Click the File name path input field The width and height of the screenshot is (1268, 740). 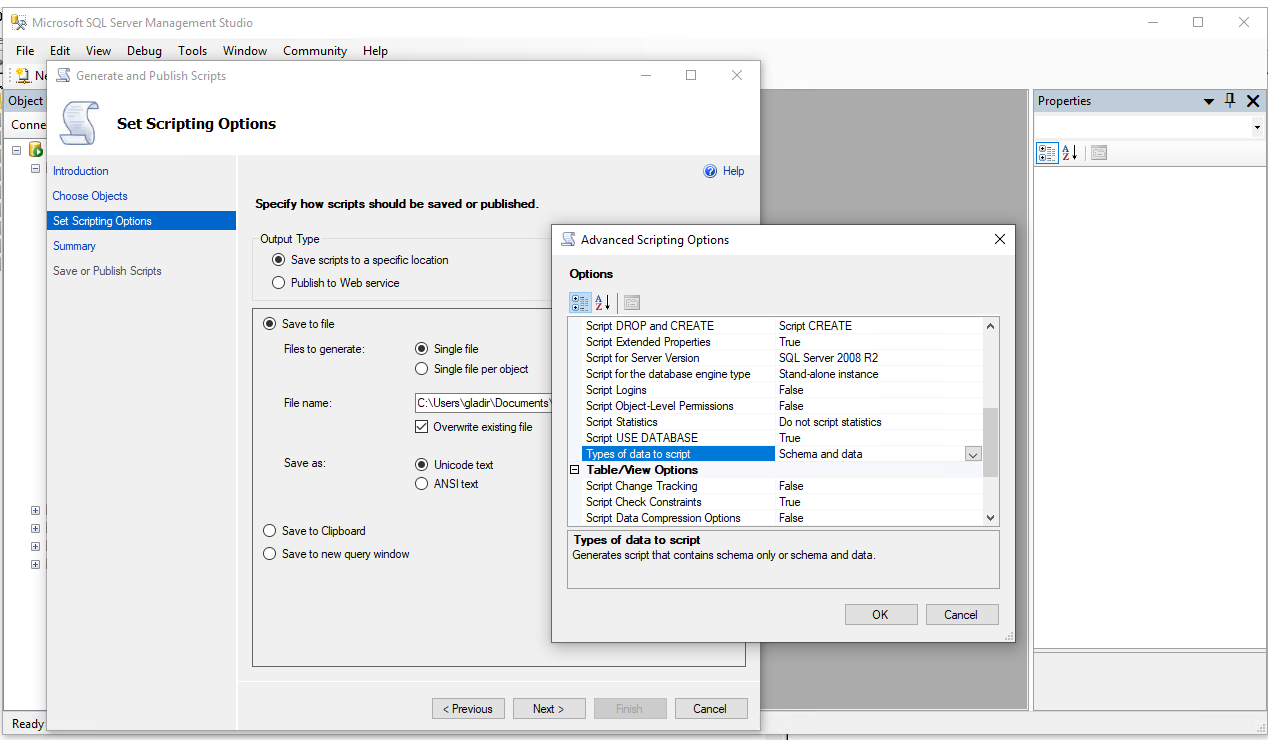(483, 403)
